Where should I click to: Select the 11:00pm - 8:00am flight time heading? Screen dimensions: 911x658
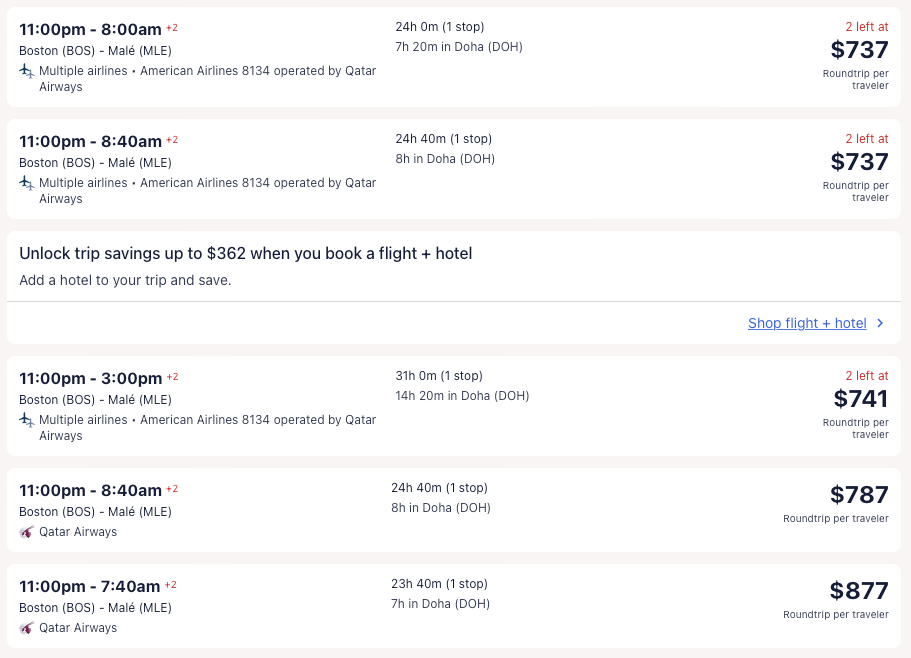point(90,29)
